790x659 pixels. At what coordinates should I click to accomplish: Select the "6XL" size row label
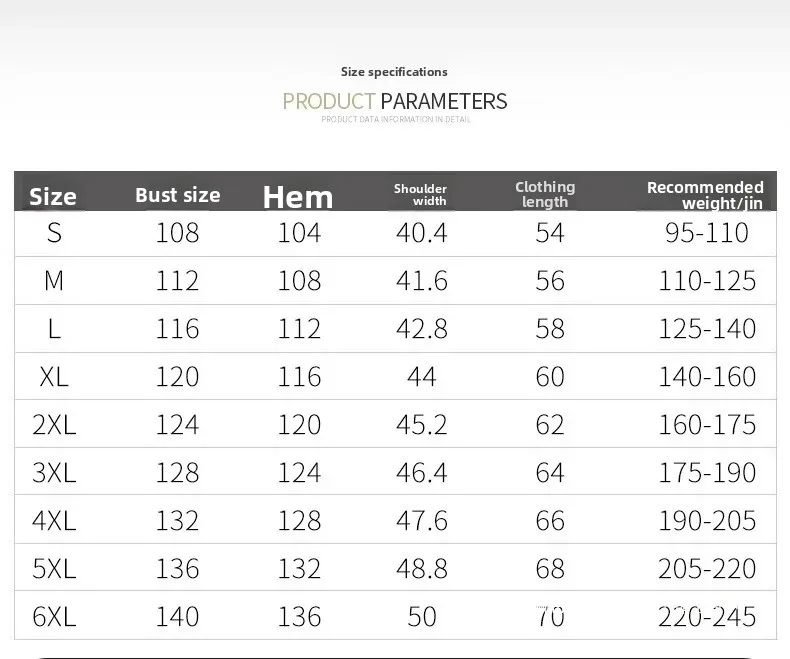[54, 617]
